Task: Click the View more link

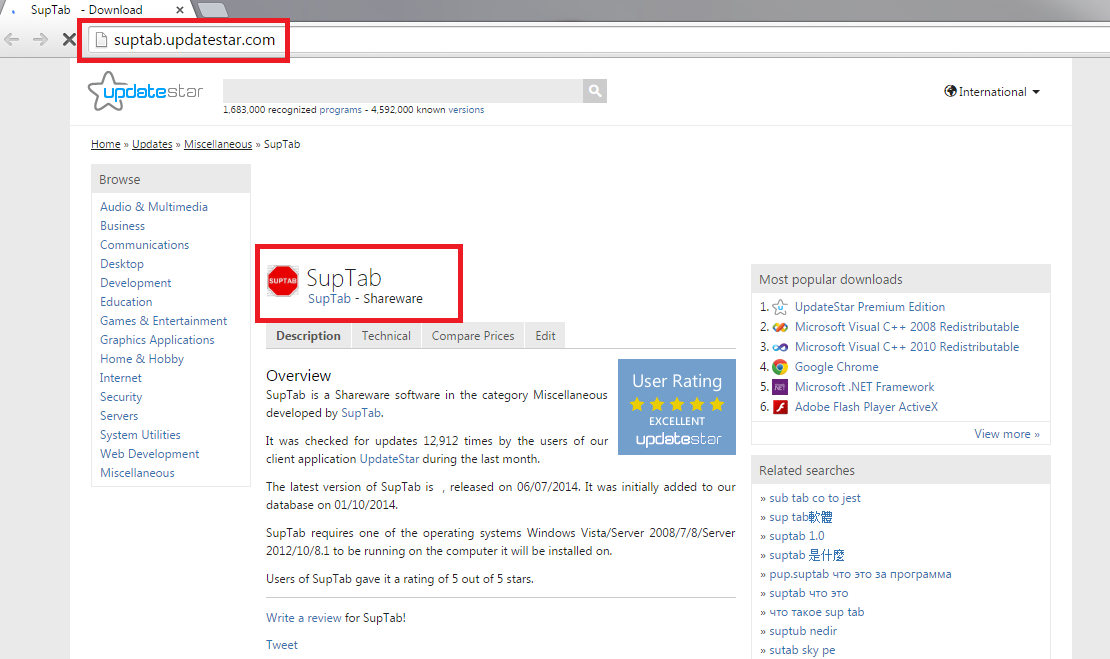Action: [x=1006, y=434]
